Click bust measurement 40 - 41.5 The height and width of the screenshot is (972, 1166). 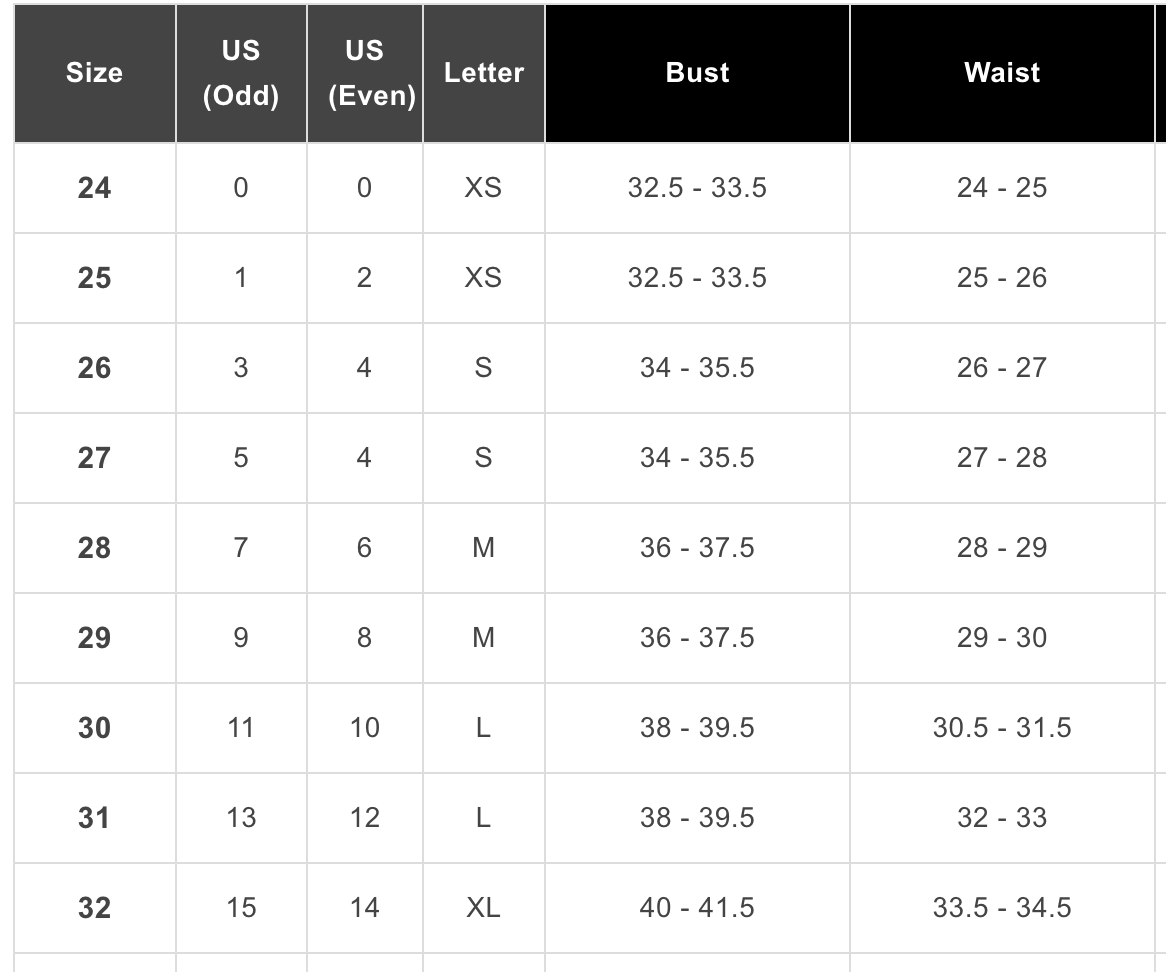click(697, 908)
